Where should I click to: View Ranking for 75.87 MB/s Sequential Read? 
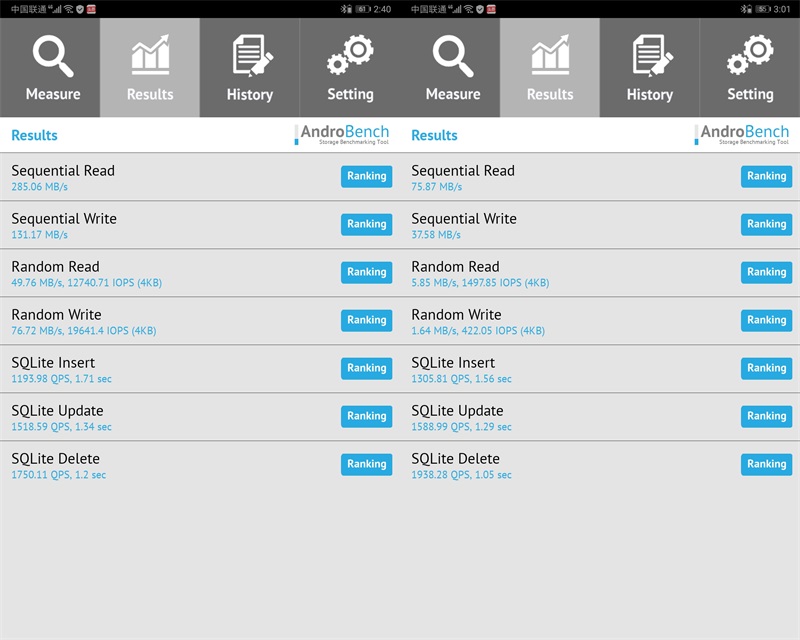coord(766,176)
